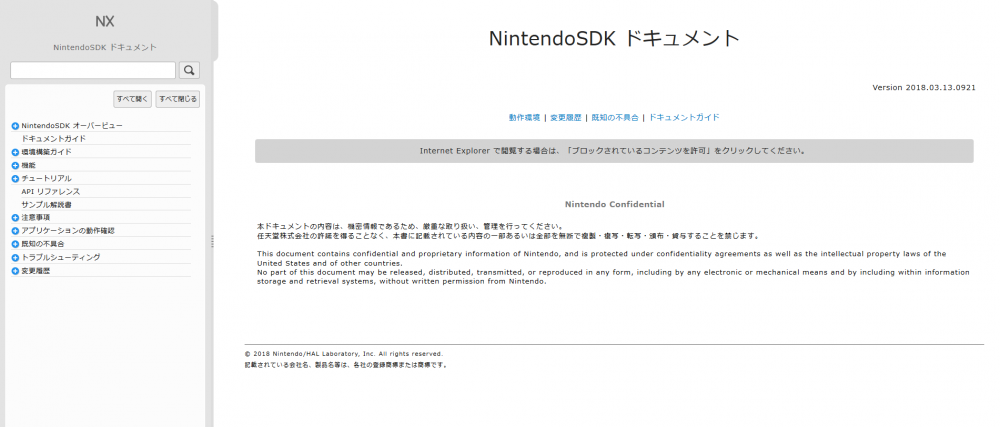Open NintendoSDK オーバービュー tree label
Viewport: 1000px width, 427px height.
coord(72,126)
